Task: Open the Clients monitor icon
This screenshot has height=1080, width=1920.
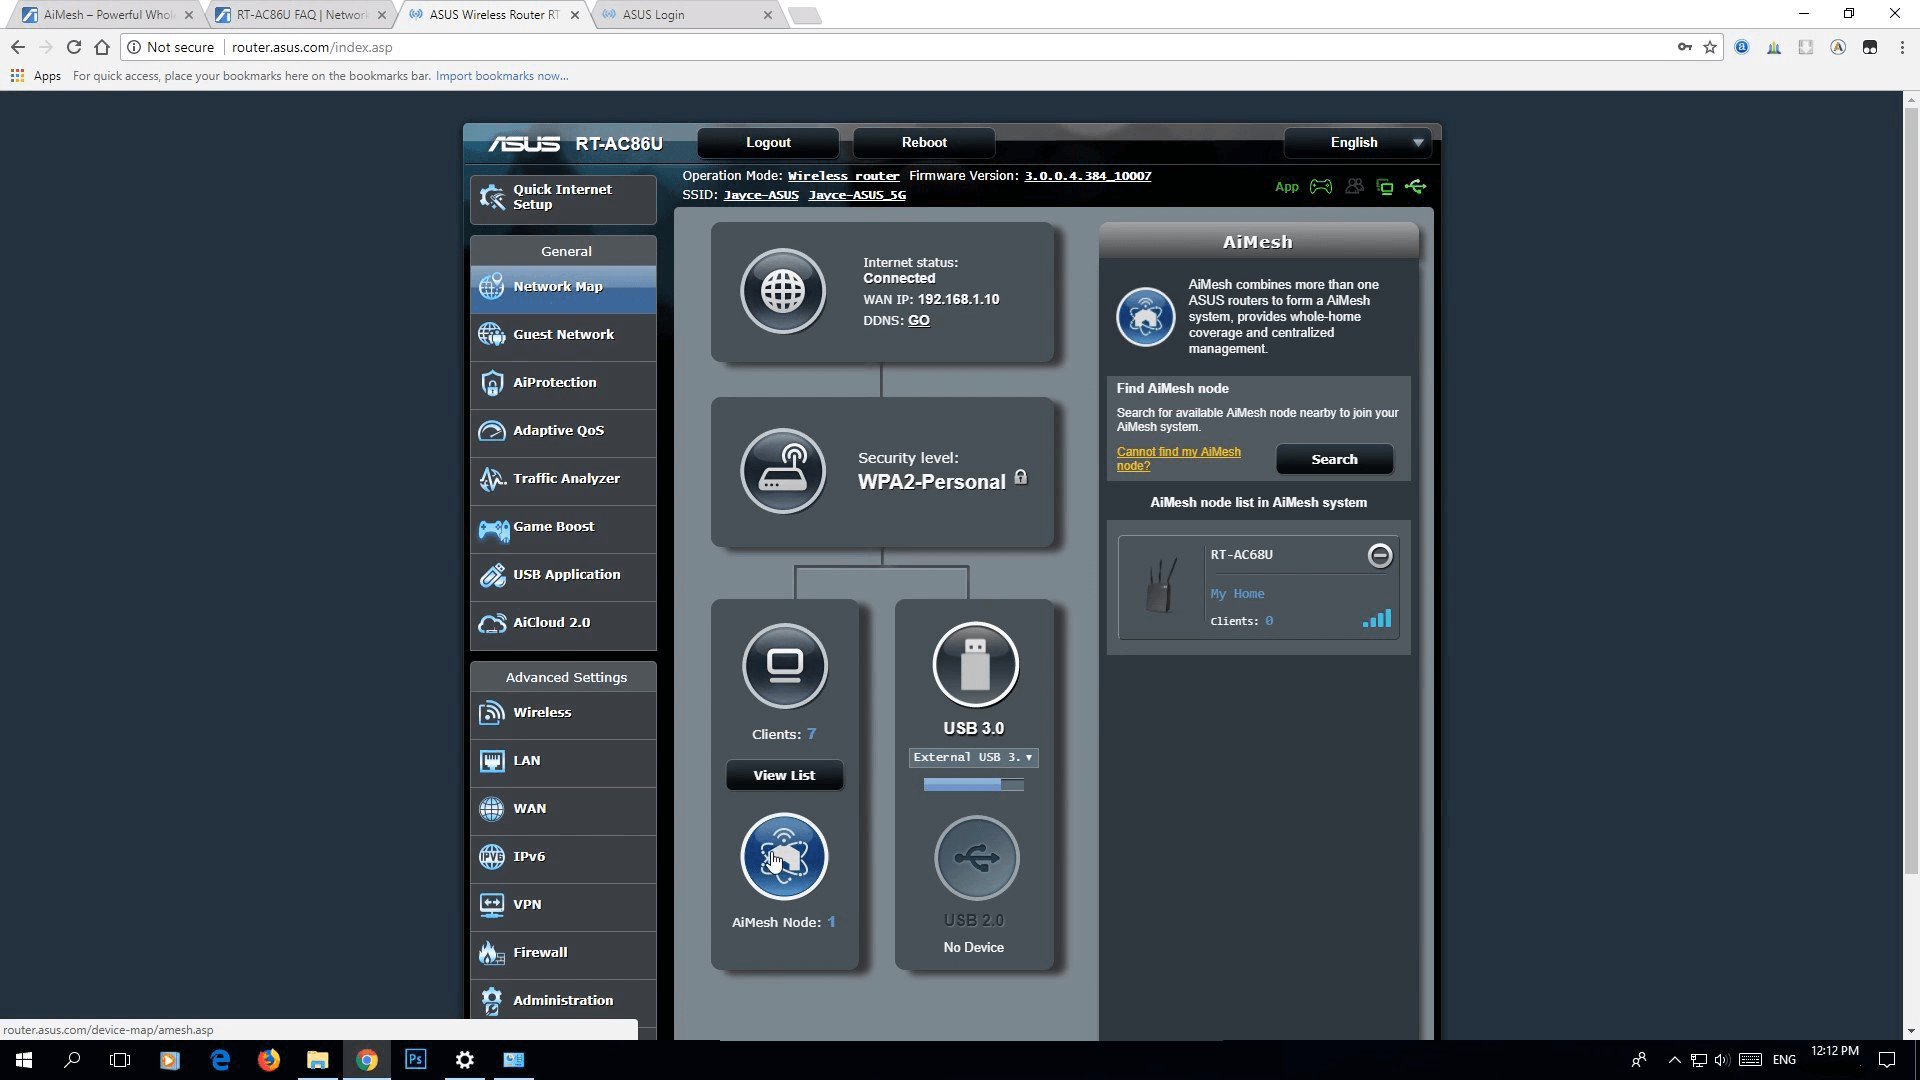Action: click(785, 665)
